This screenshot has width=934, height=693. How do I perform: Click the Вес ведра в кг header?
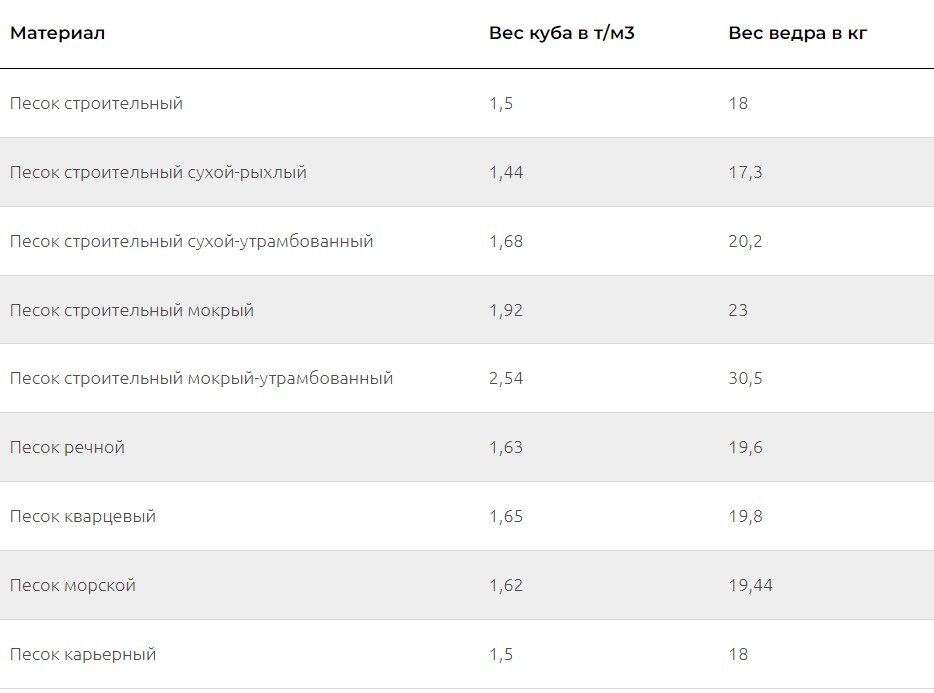pyautogui.click(x=798, y=33)
